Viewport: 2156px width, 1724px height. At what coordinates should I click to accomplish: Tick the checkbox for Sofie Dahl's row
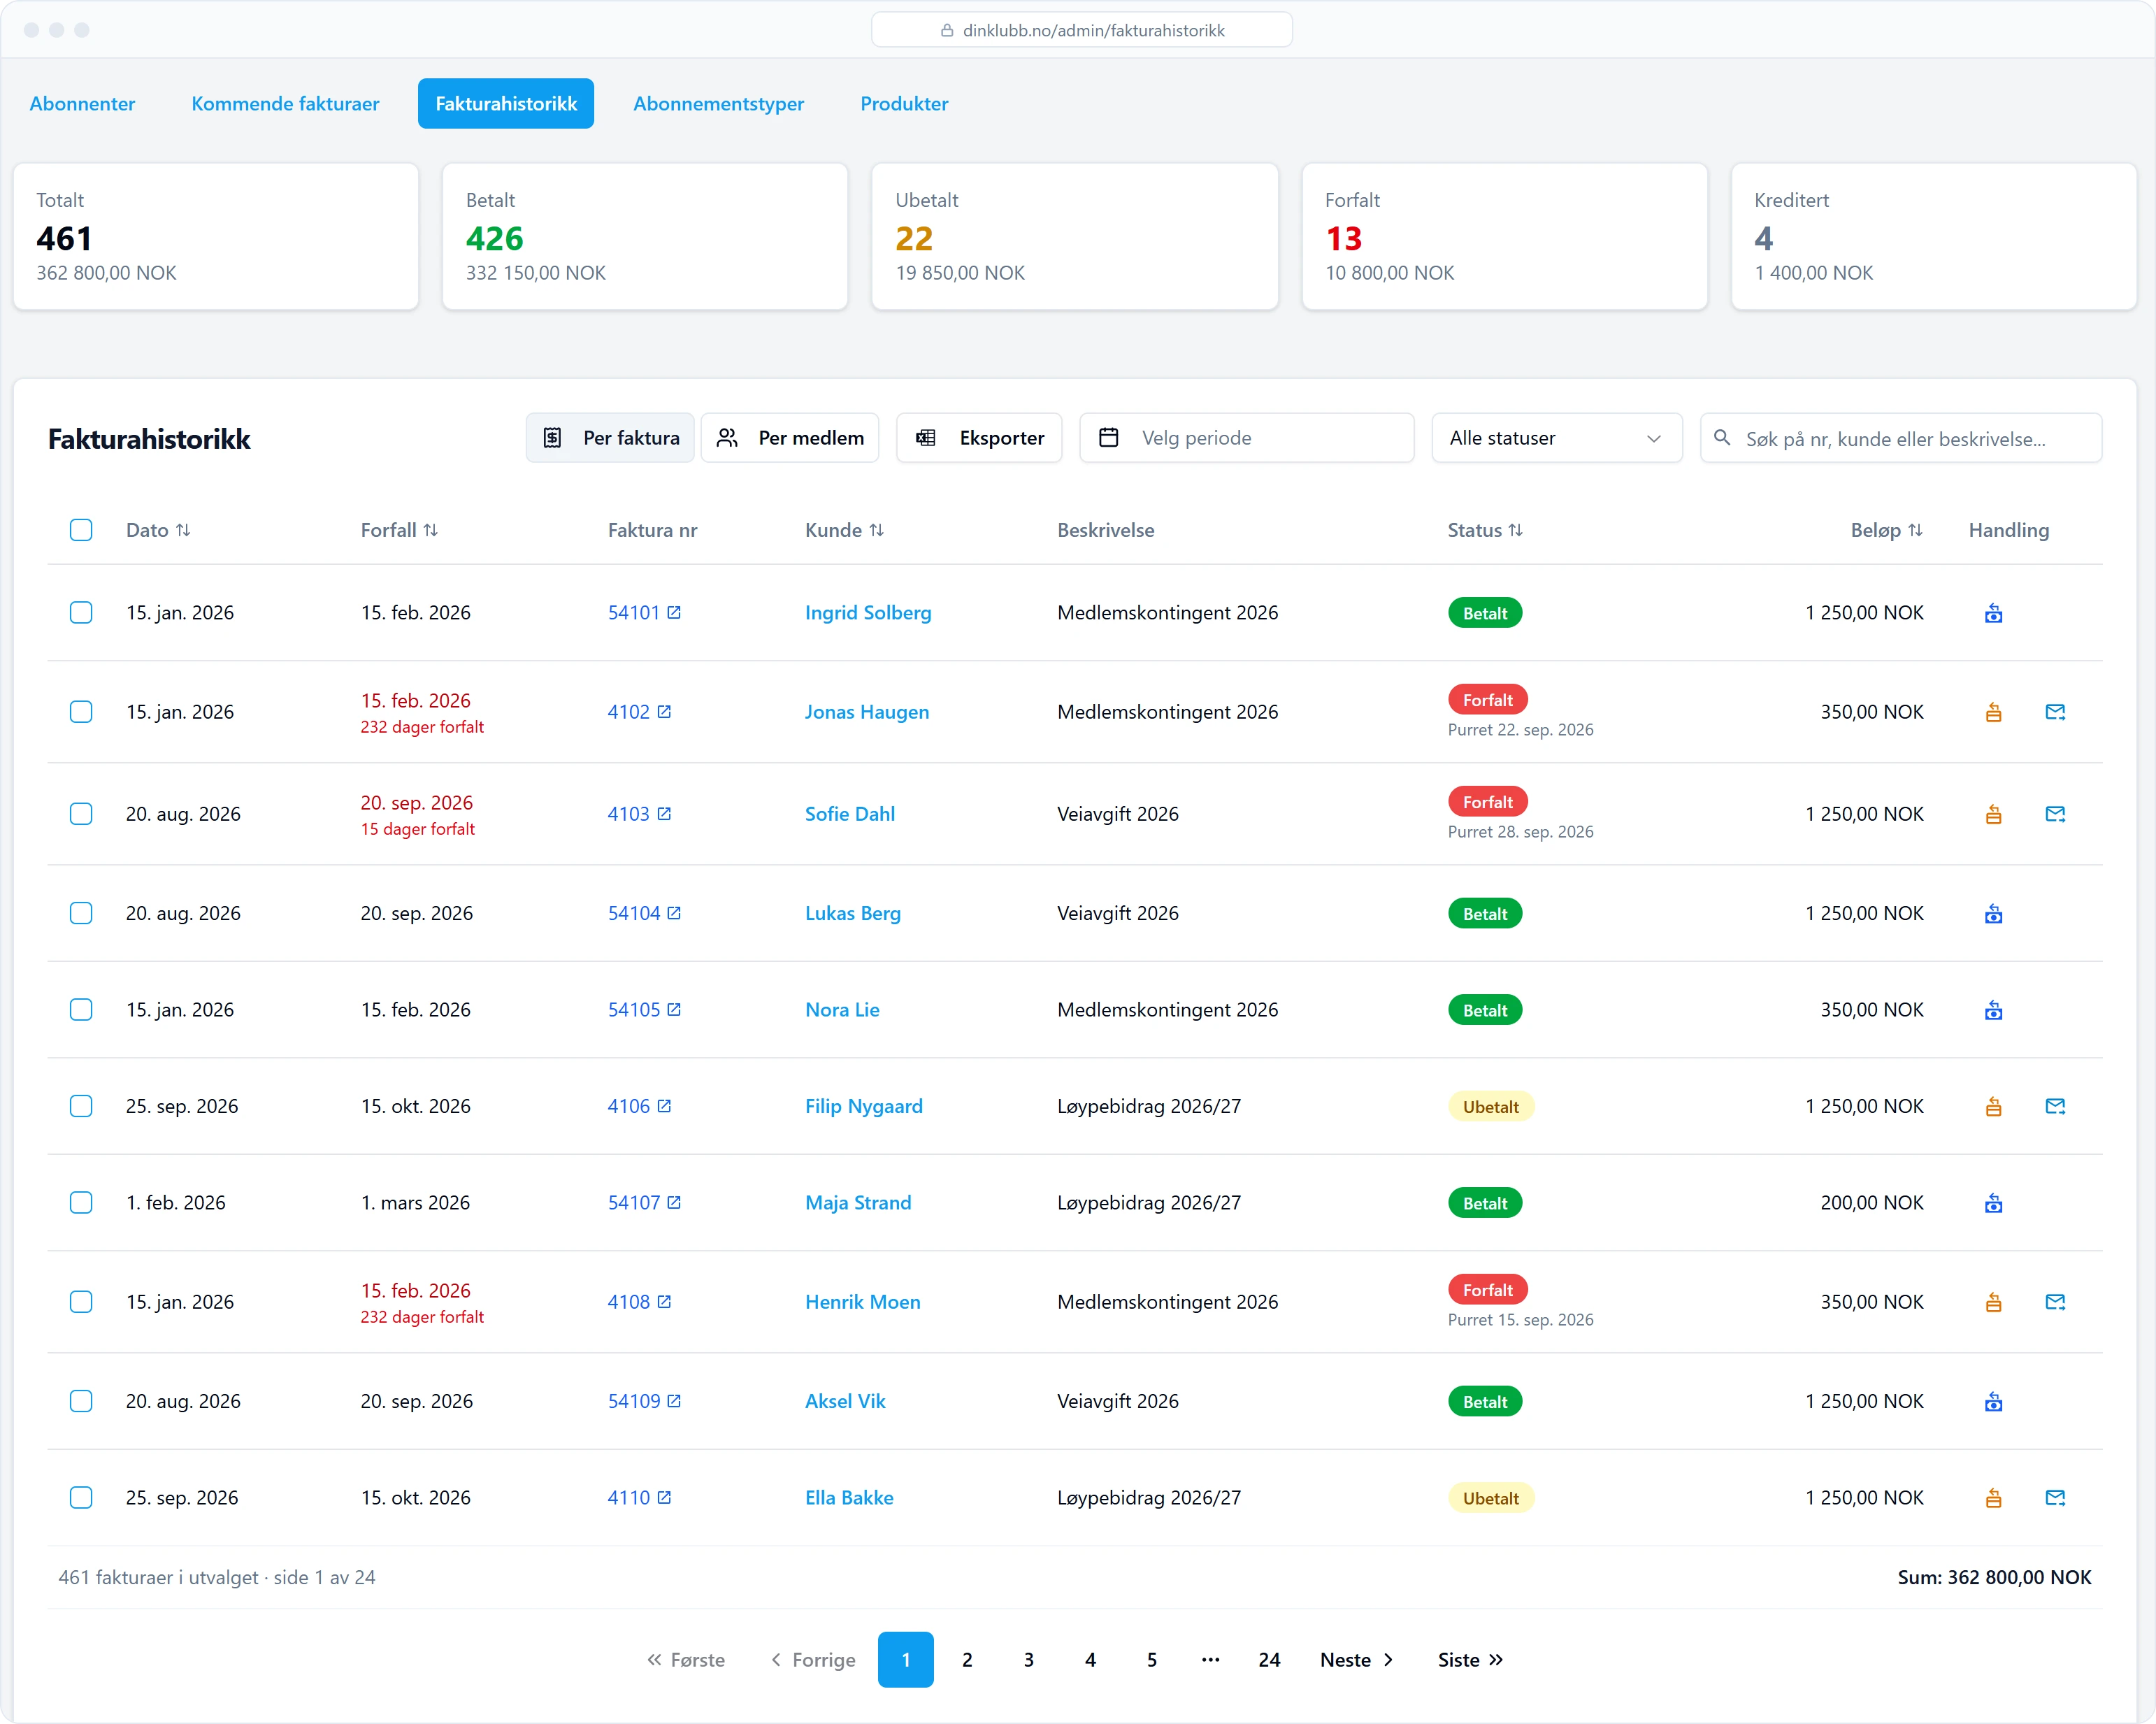81,814
